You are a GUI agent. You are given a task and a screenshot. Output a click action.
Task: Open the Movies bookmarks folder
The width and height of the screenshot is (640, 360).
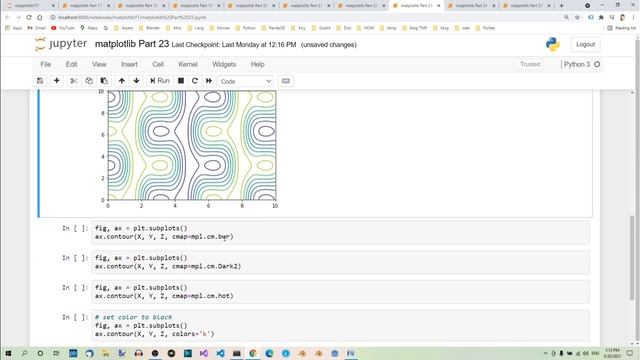[x=220, y=28]
